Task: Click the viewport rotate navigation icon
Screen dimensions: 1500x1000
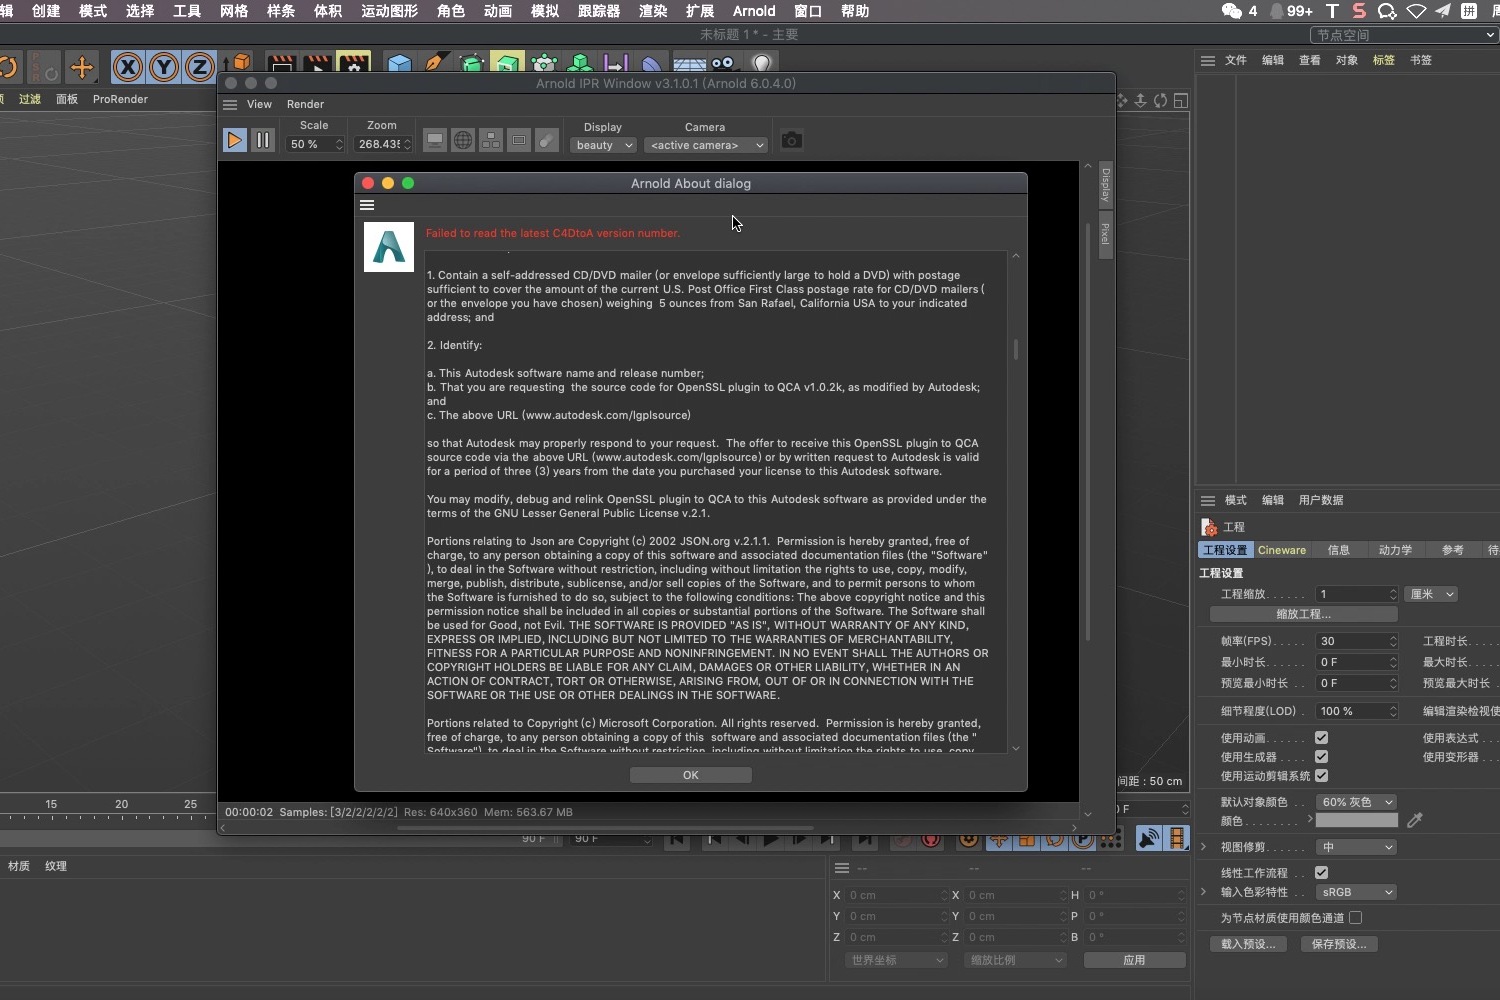Action: pos(1160,100)
